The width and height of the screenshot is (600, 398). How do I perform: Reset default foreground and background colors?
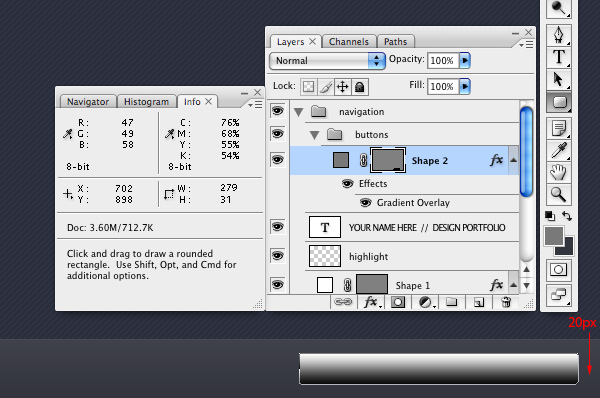coord(550,216)
